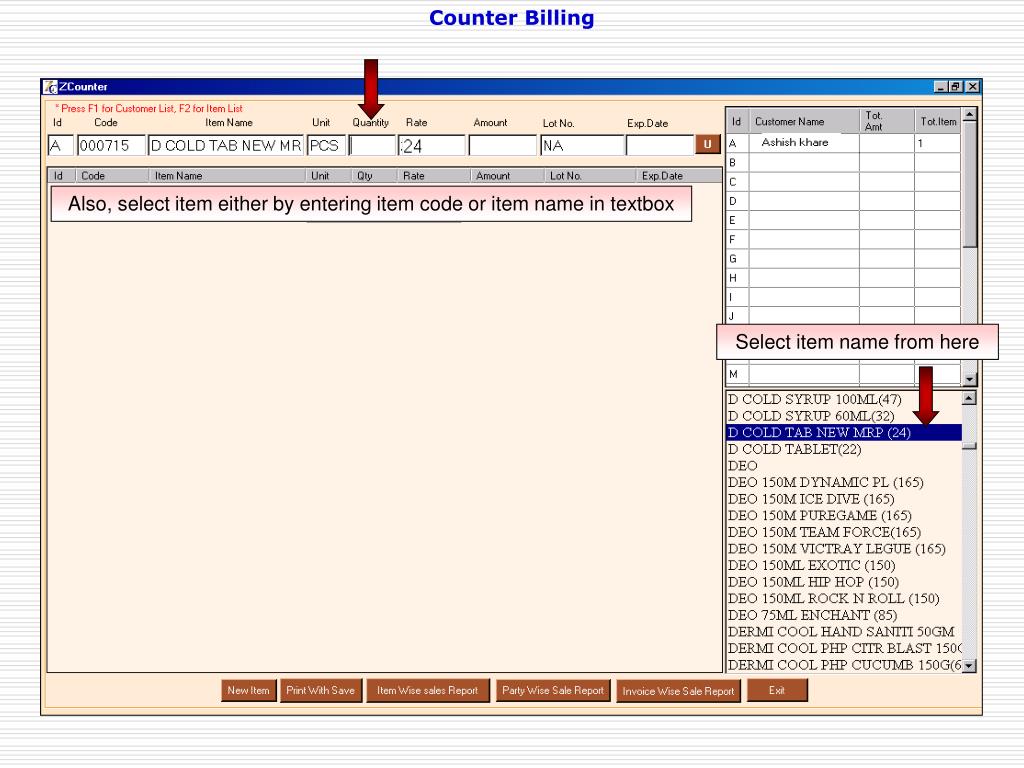Select item D COLD TABLET(22)
Image resolution: width=1024 pixels, height=768 pixels.
pyautogui.click(x=844, y=449)
